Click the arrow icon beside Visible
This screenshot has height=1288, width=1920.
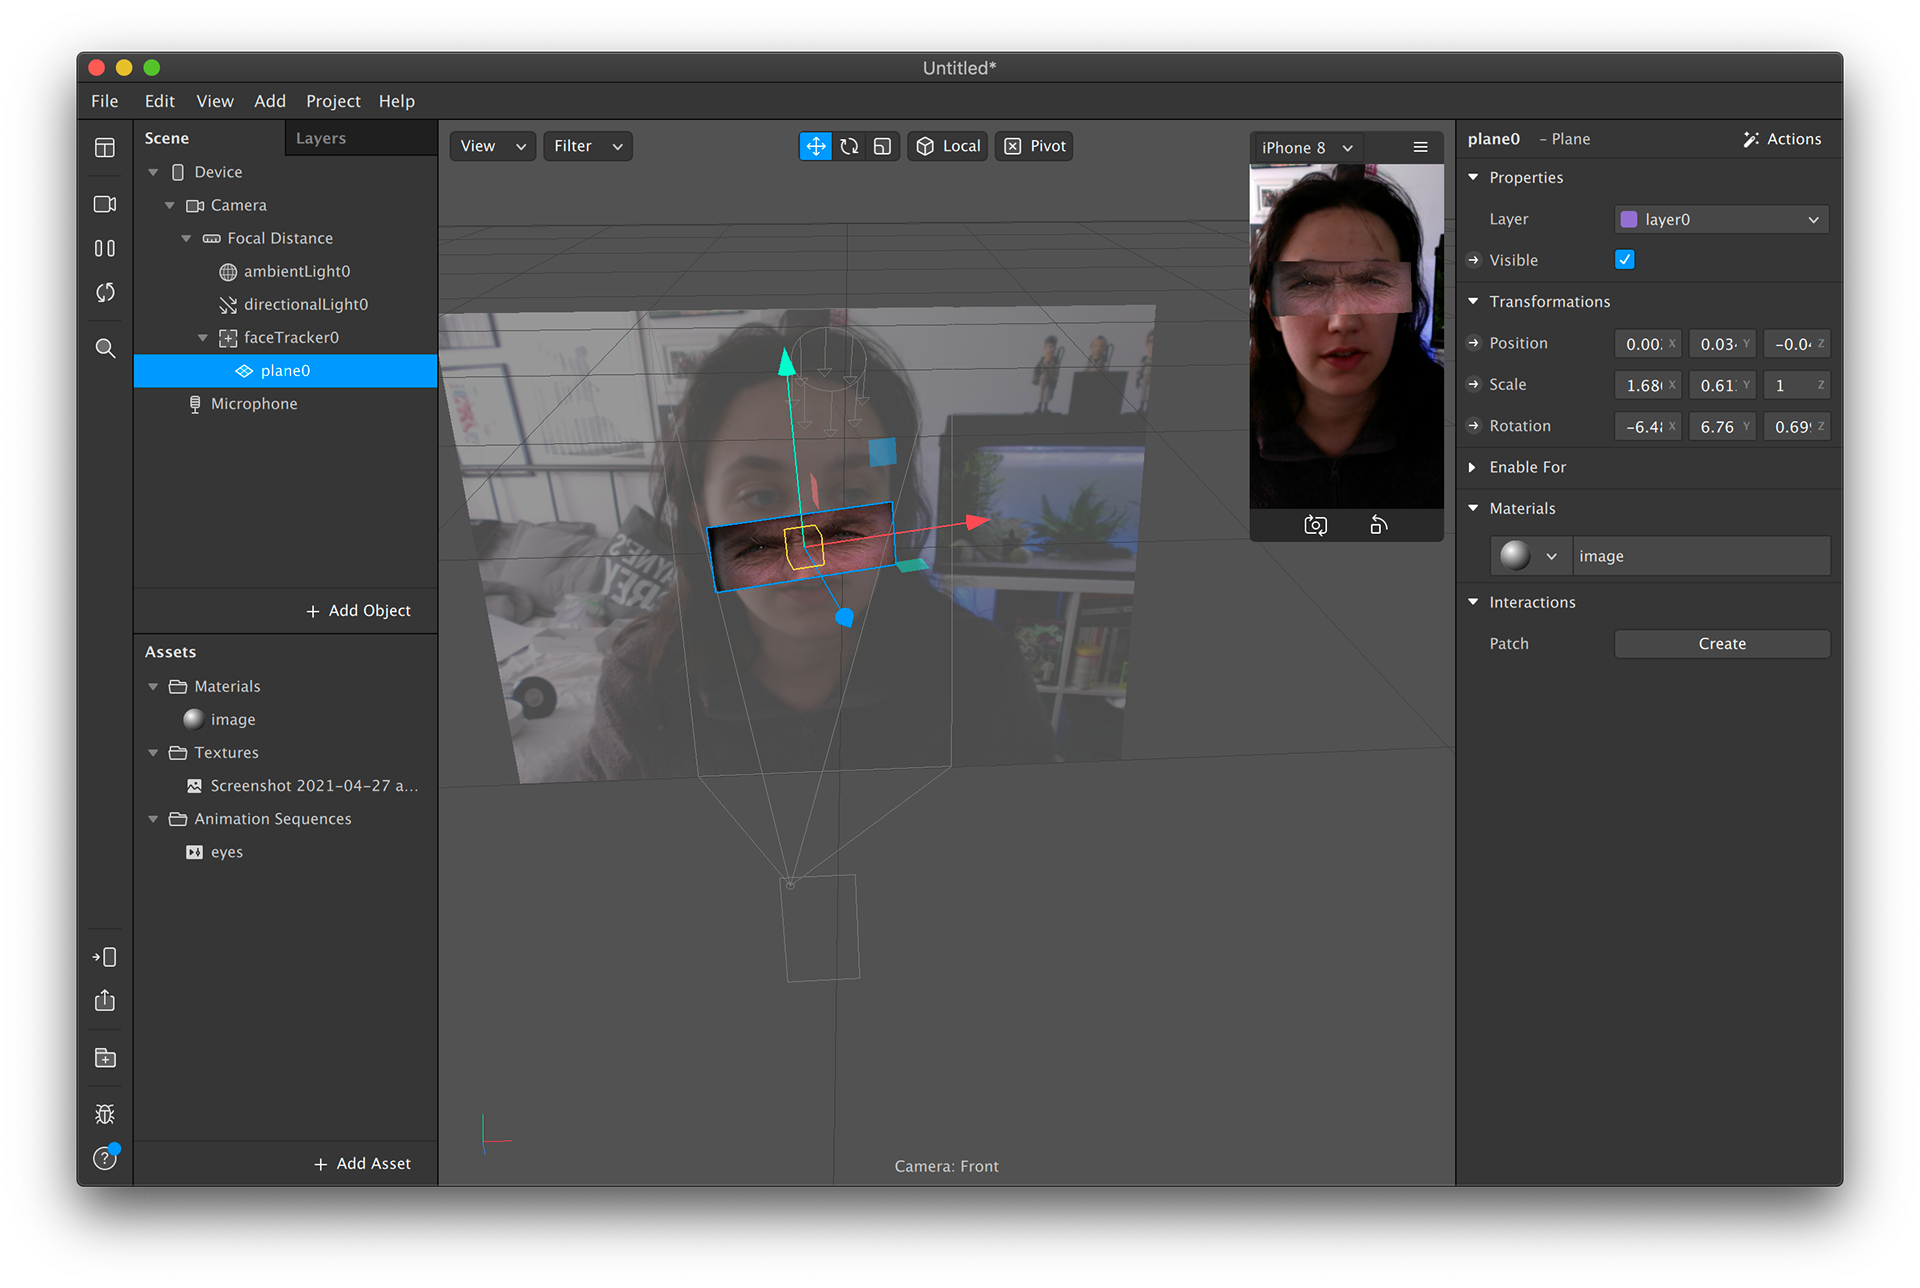tap(1474, 260)
